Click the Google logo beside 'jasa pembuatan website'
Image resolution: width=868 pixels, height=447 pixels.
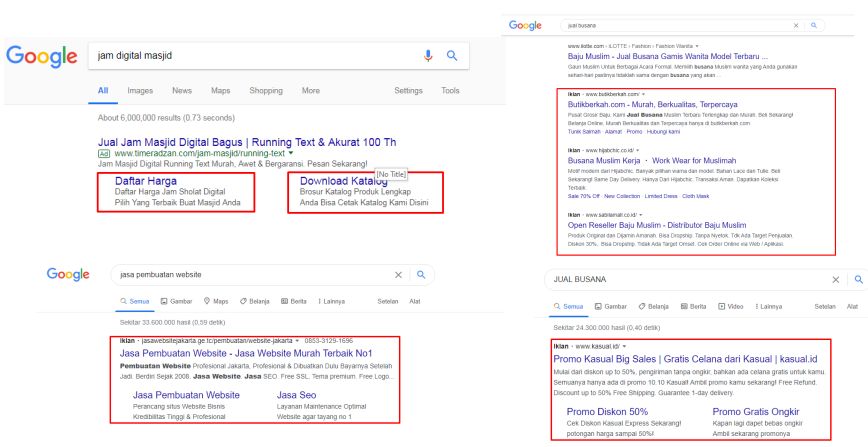[68, 275]
